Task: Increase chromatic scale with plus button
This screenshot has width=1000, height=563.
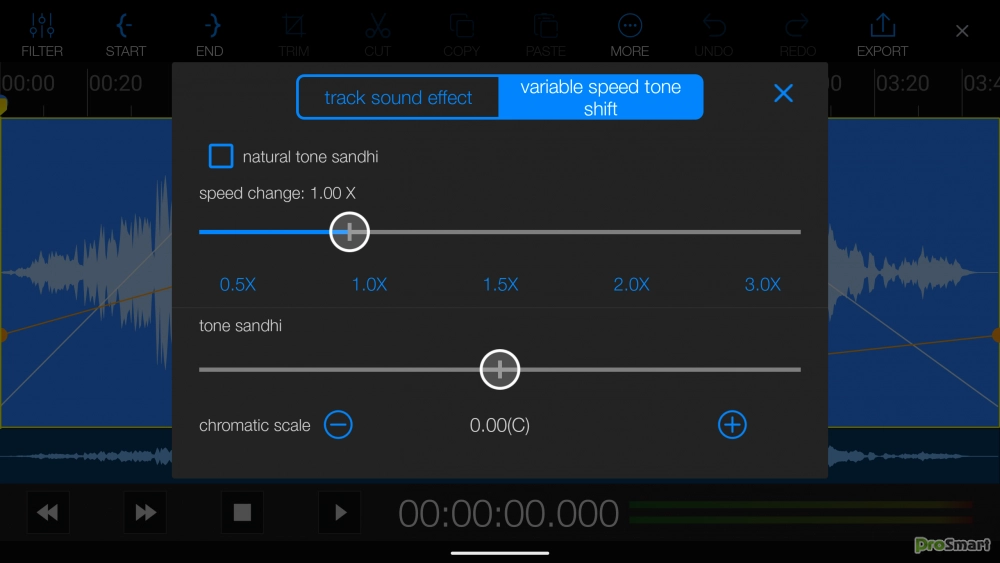Action: [732, 425]
